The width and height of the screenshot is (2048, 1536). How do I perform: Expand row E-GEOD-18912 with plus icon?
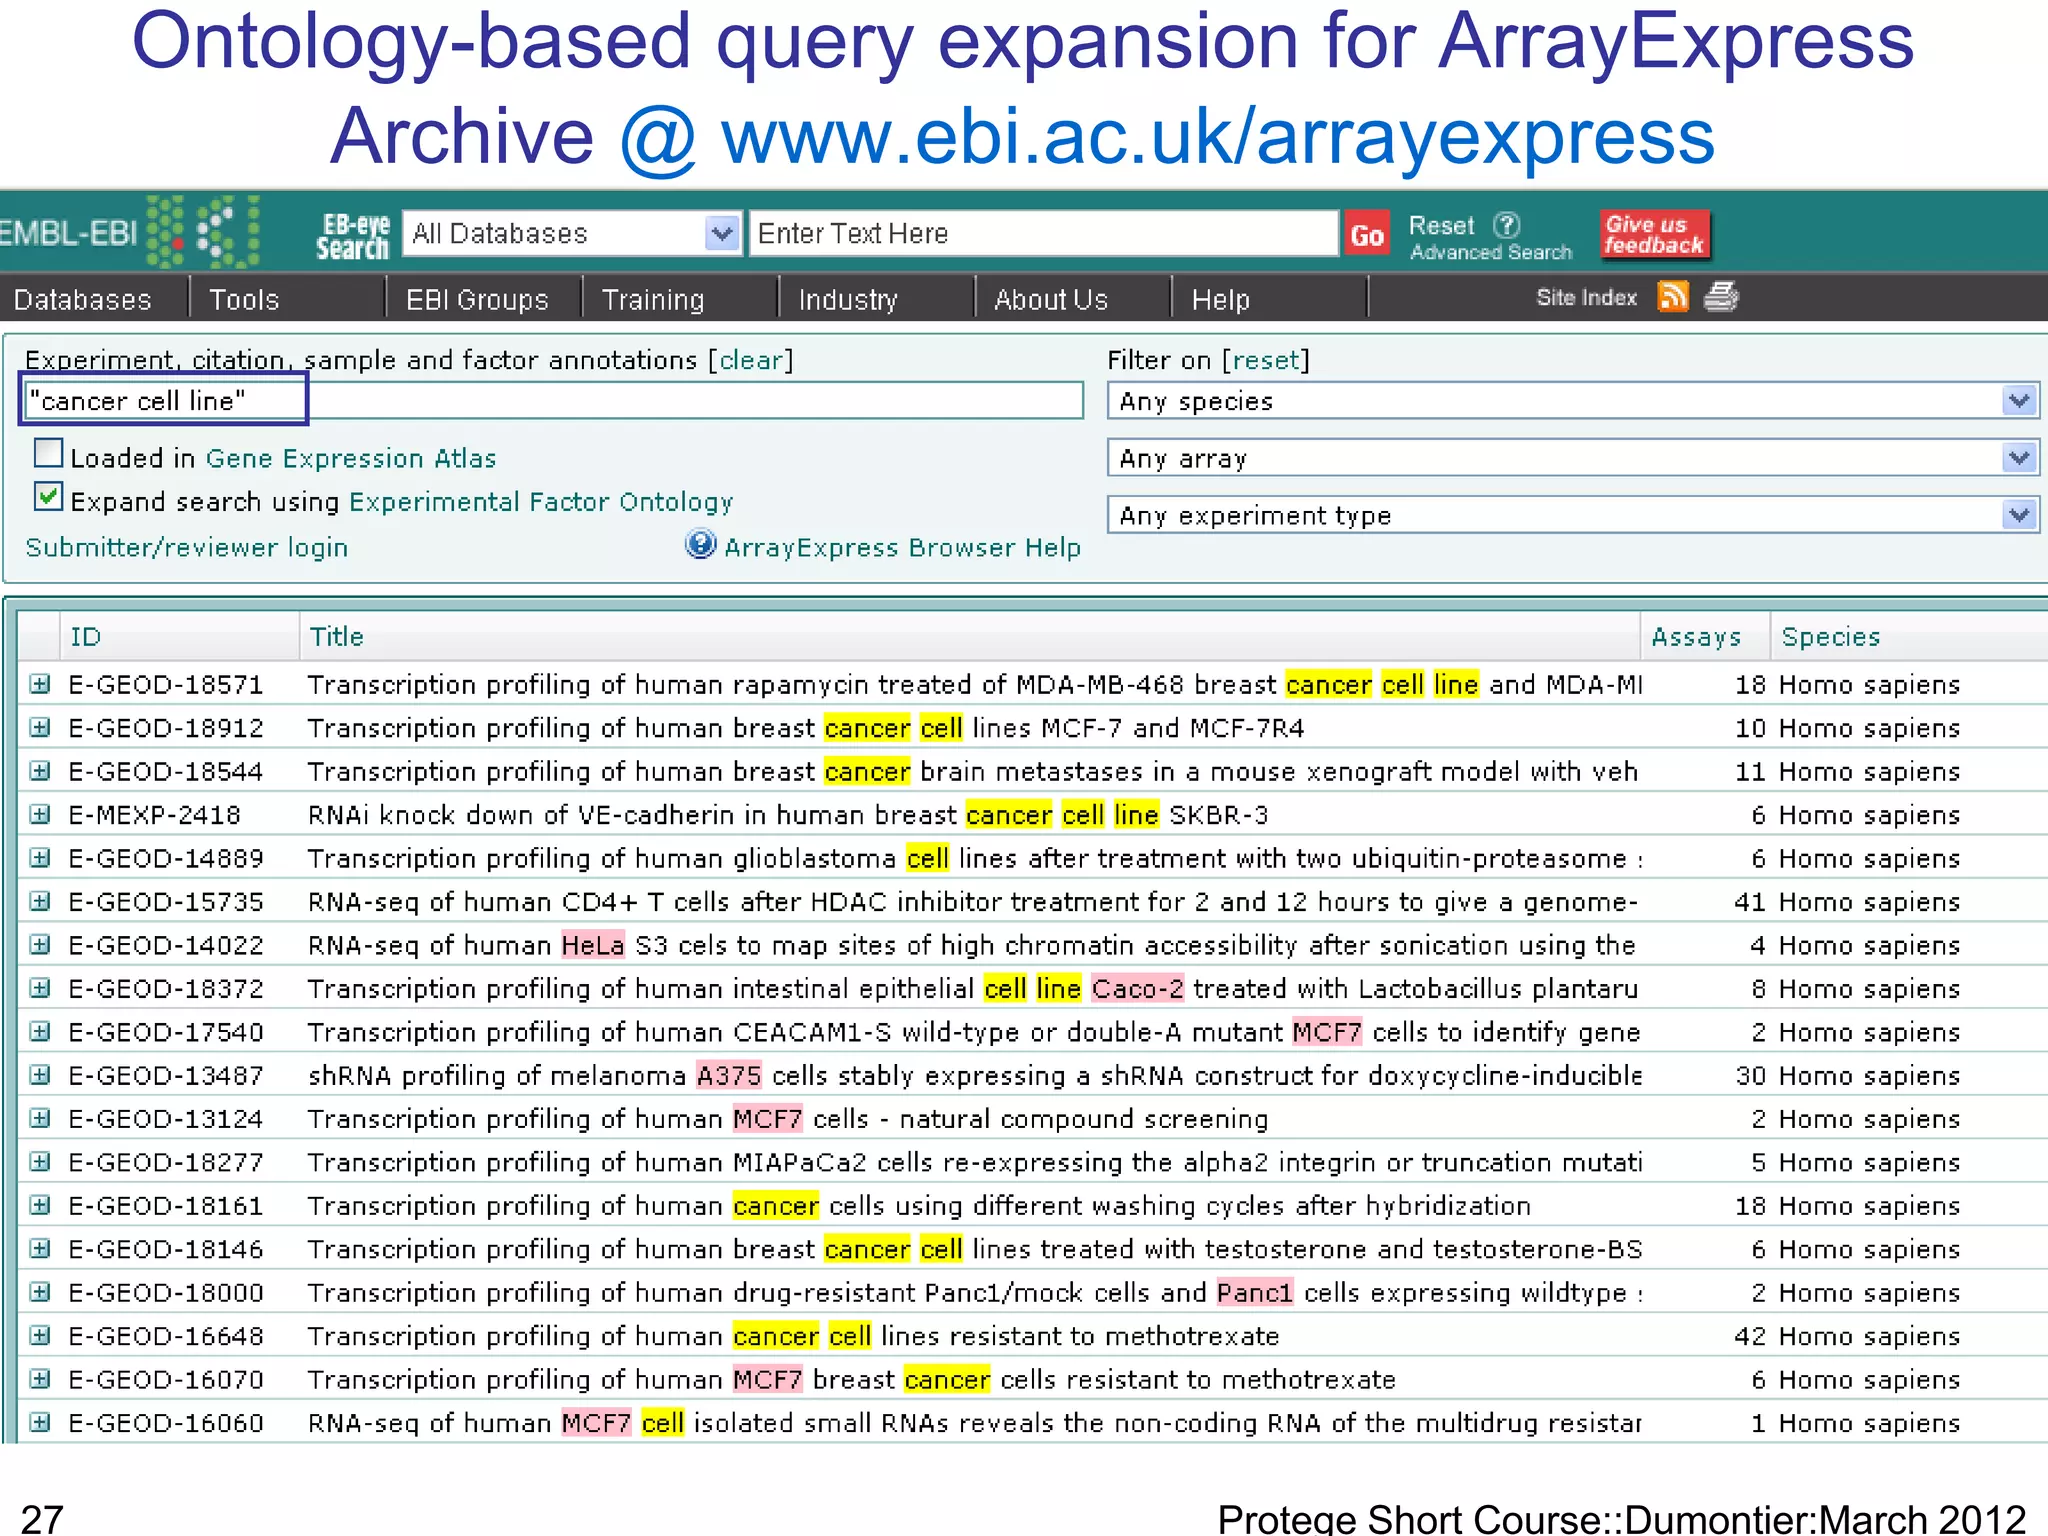pyautogui.click(x=40, y=728)
